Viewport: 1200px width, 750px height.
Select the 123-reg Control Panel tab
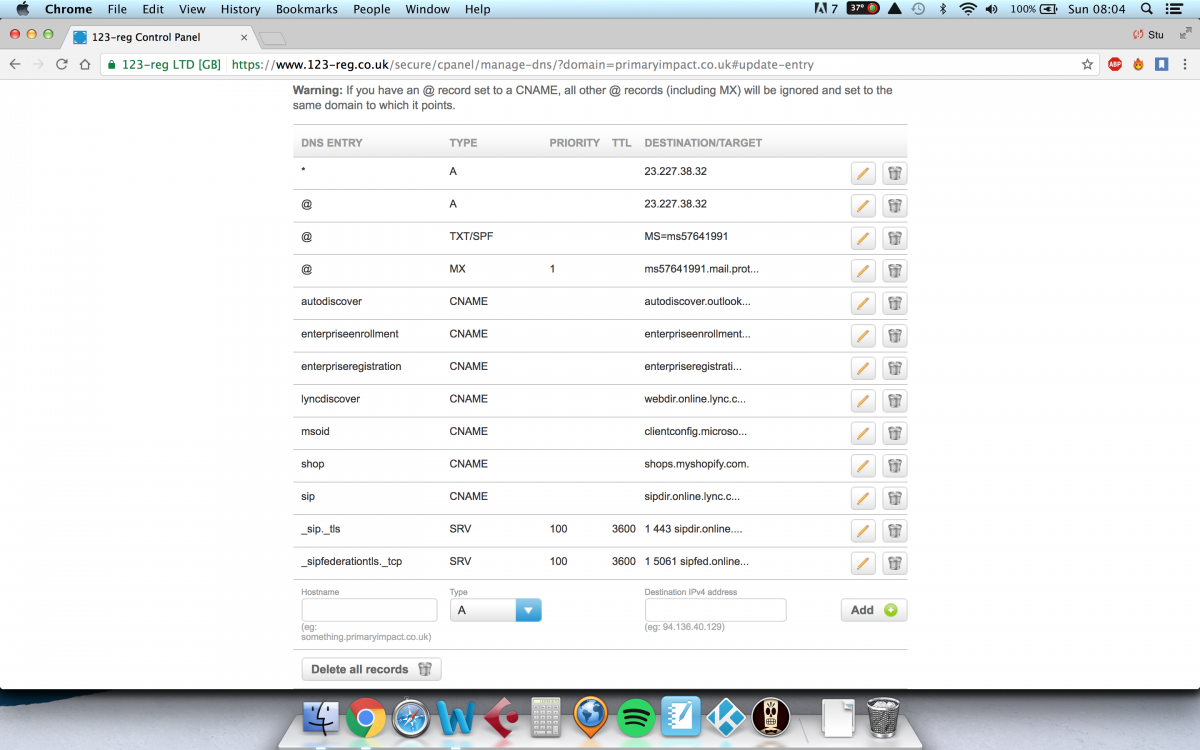point(160,37)
